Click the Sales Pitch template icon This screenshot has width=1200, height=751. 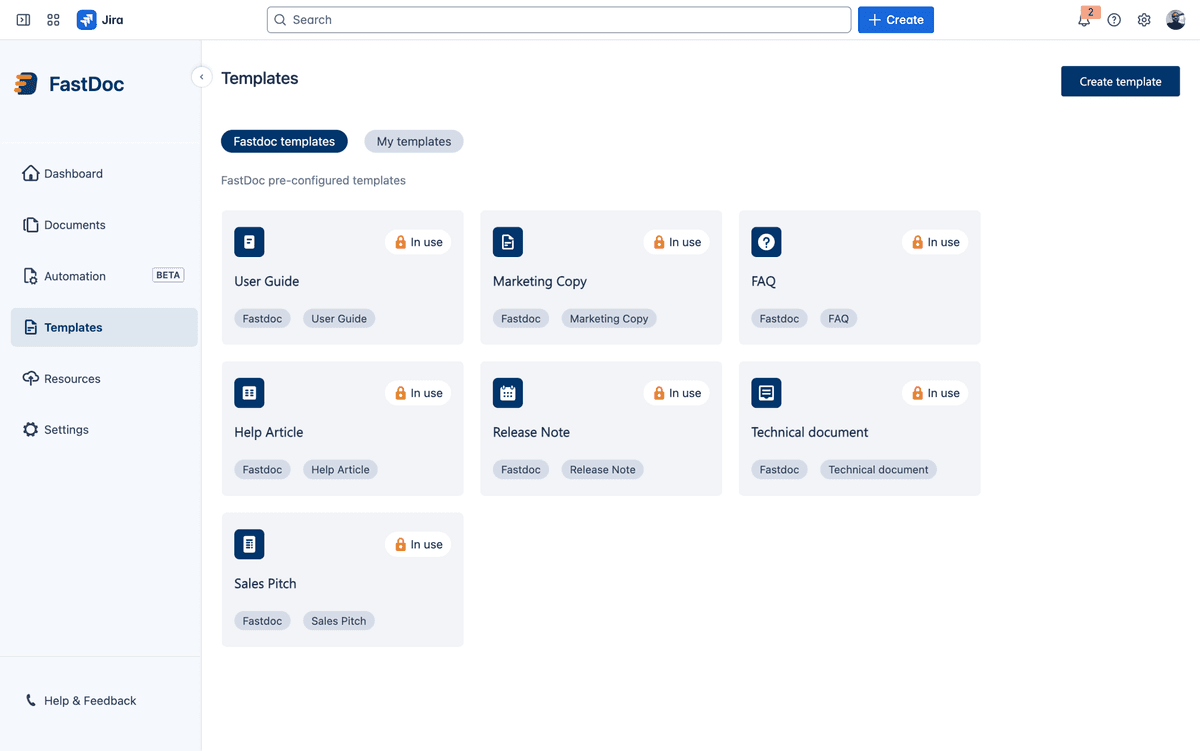(x=248, y=543)
